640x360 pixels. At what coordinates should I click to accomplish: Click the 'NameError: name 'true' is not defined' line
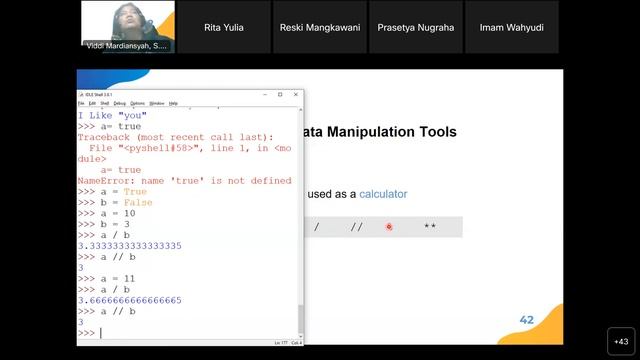tap(184, 180)
